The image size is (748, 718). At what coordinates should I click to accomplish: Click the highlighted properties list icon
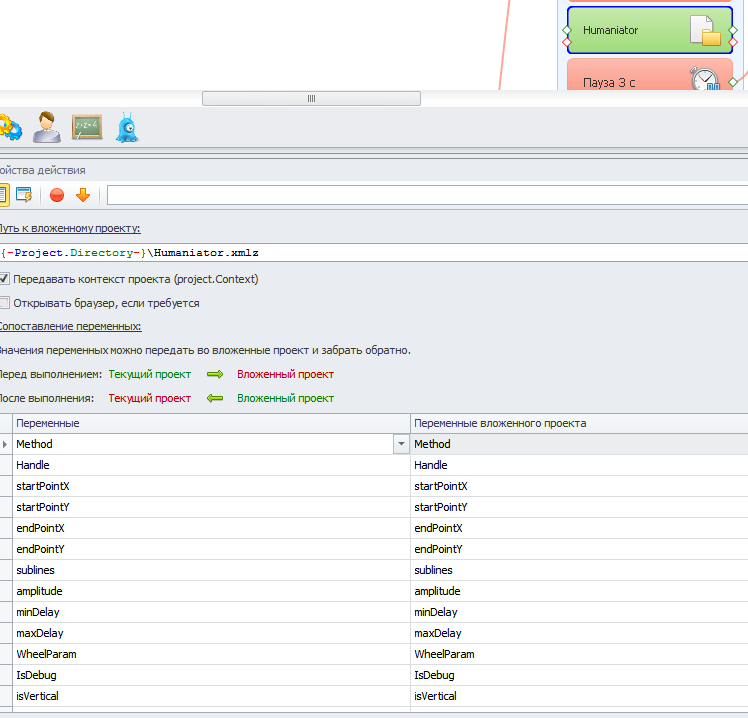4,195
